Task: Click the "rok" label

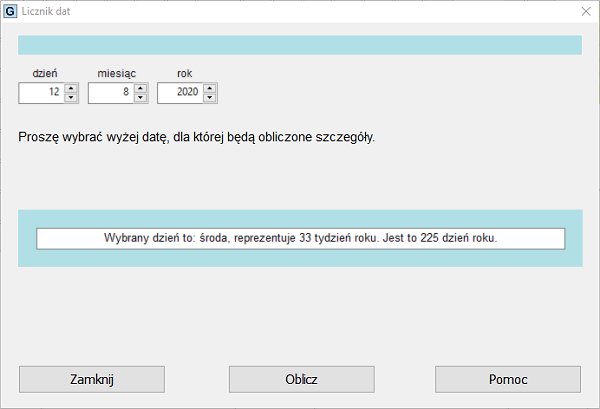Action: click(185, 72)
